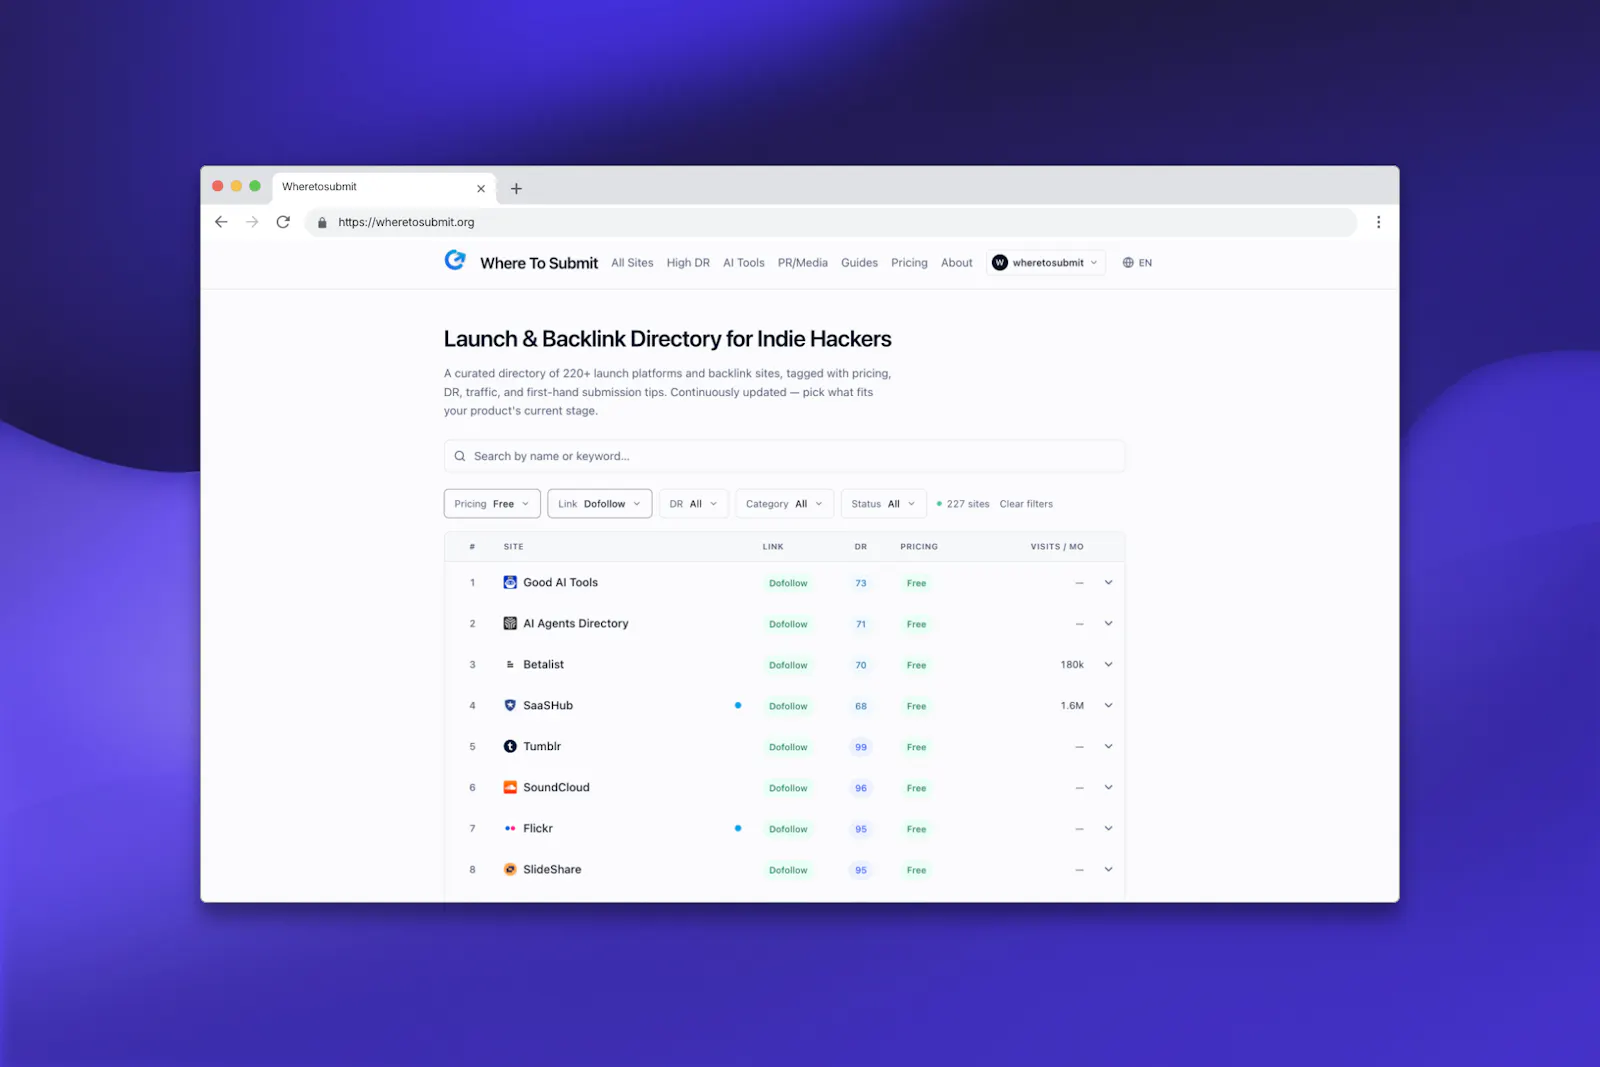Image resolution: width=1600 pixels, height=1067 pixels.
Task: Click the padlock icon in the address bar
Action: click(x=322, y=223)
